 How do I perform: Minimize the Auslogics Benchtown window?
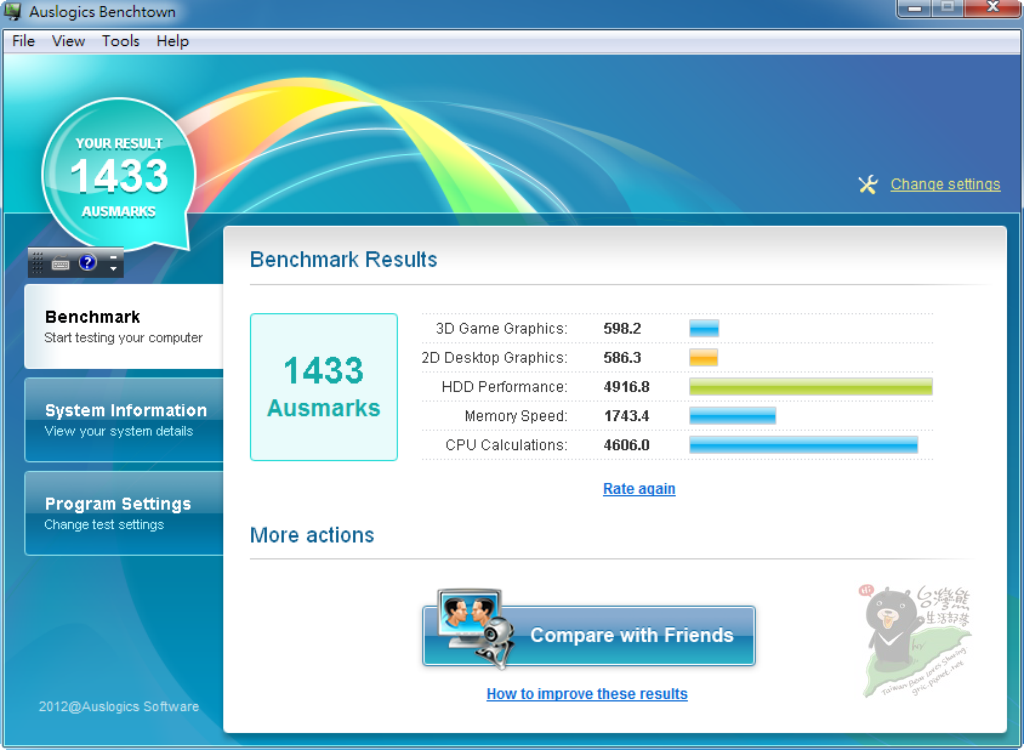(915, 8)
